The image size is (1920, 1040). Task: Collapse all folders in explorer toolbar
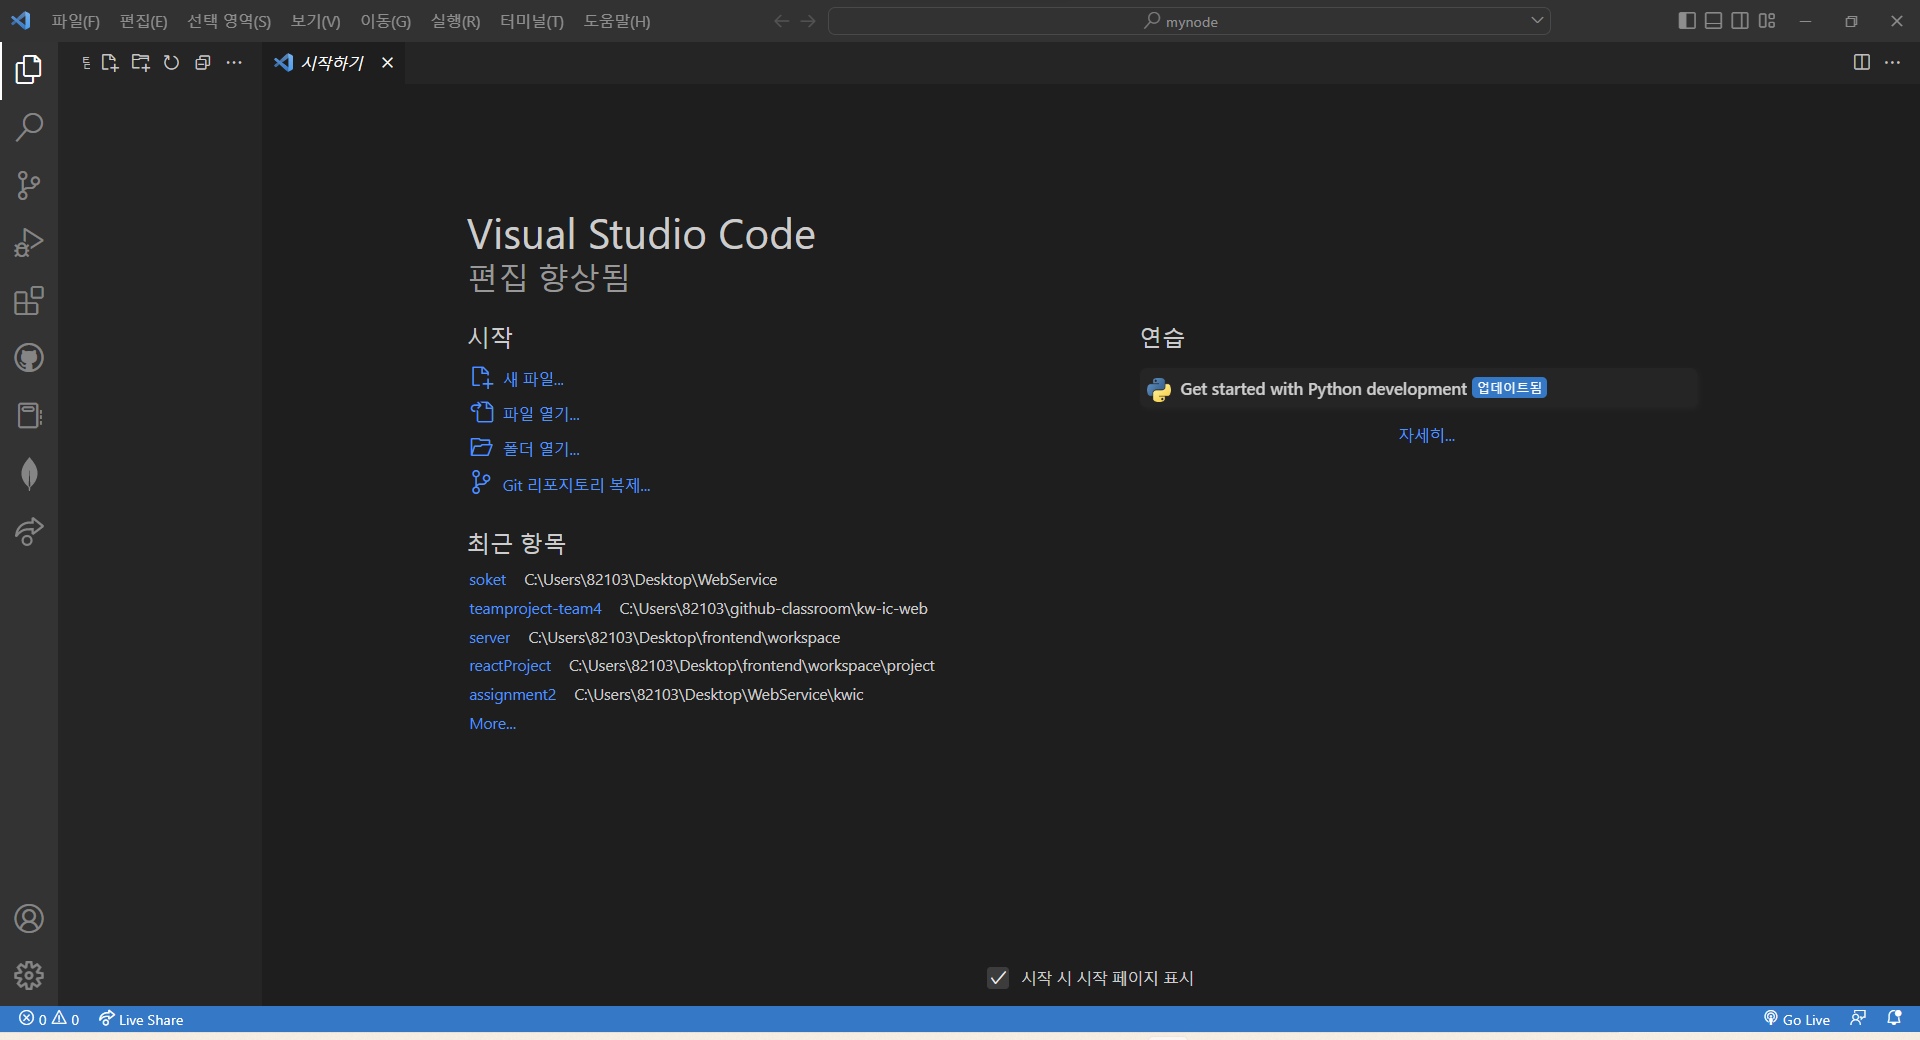203,62
